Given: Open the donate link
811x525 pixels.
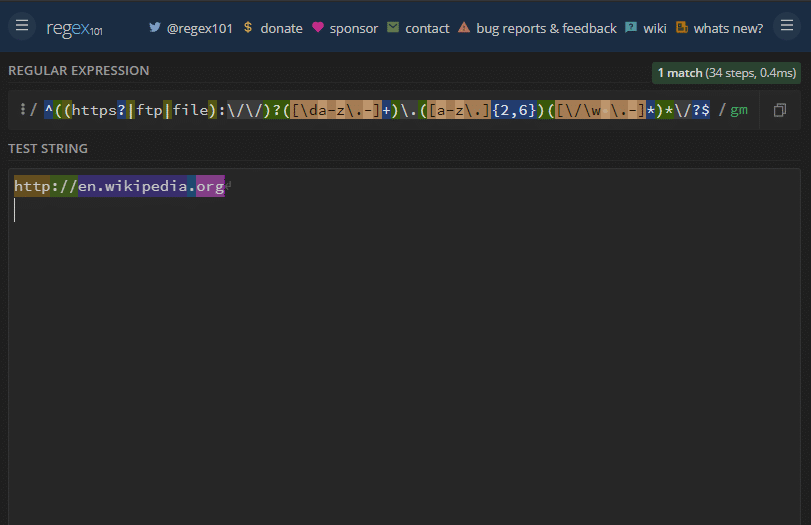Looking at the screenshot, I should pyautogui.click(x=281, y=28).
